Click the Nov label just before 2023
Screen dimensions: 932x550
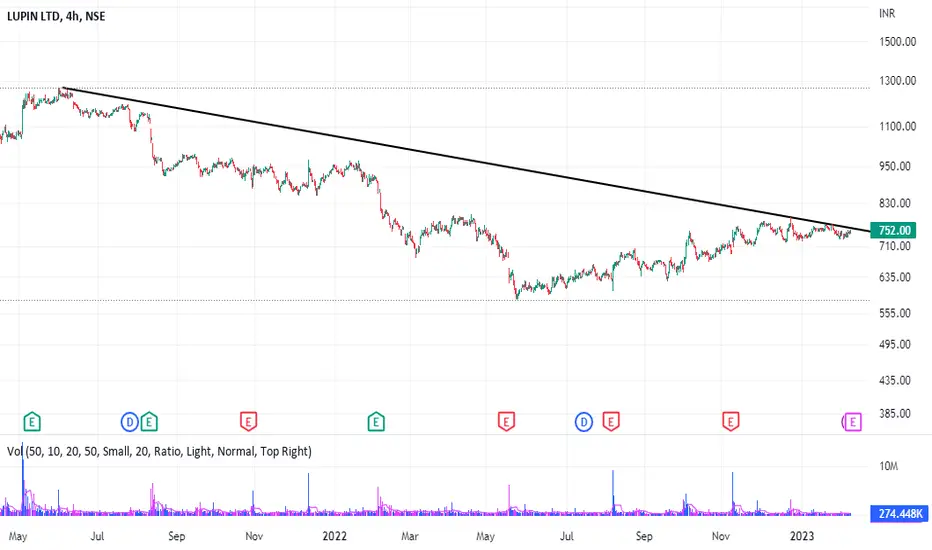720,536
